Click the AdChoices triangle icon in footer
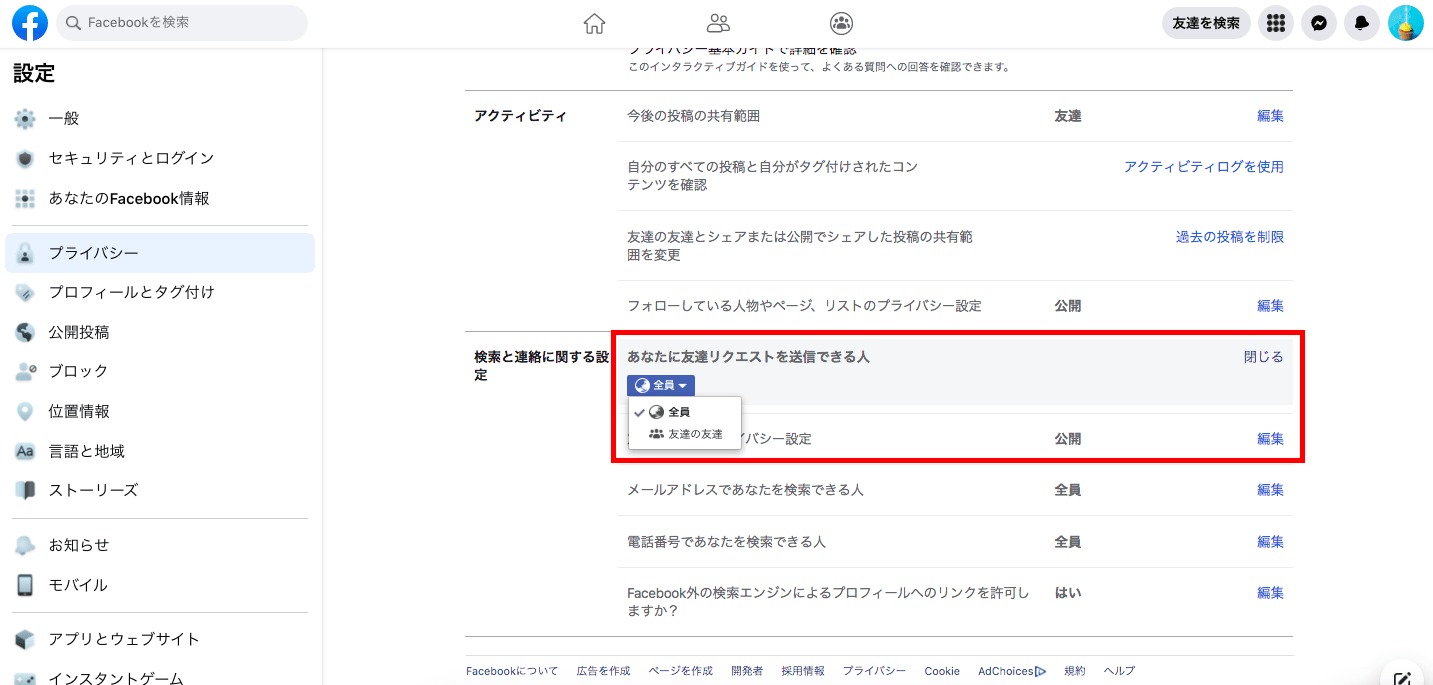 (x=1041, y=671)
